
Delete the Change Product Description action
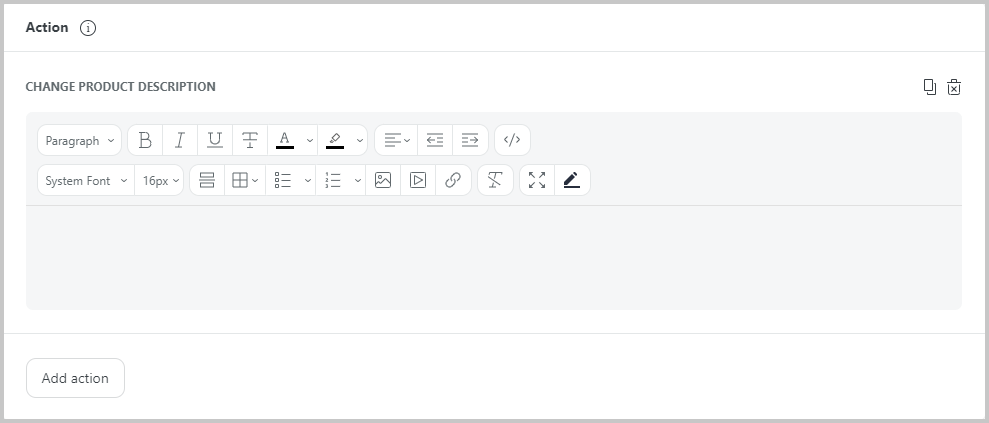(x=954, y=87)
